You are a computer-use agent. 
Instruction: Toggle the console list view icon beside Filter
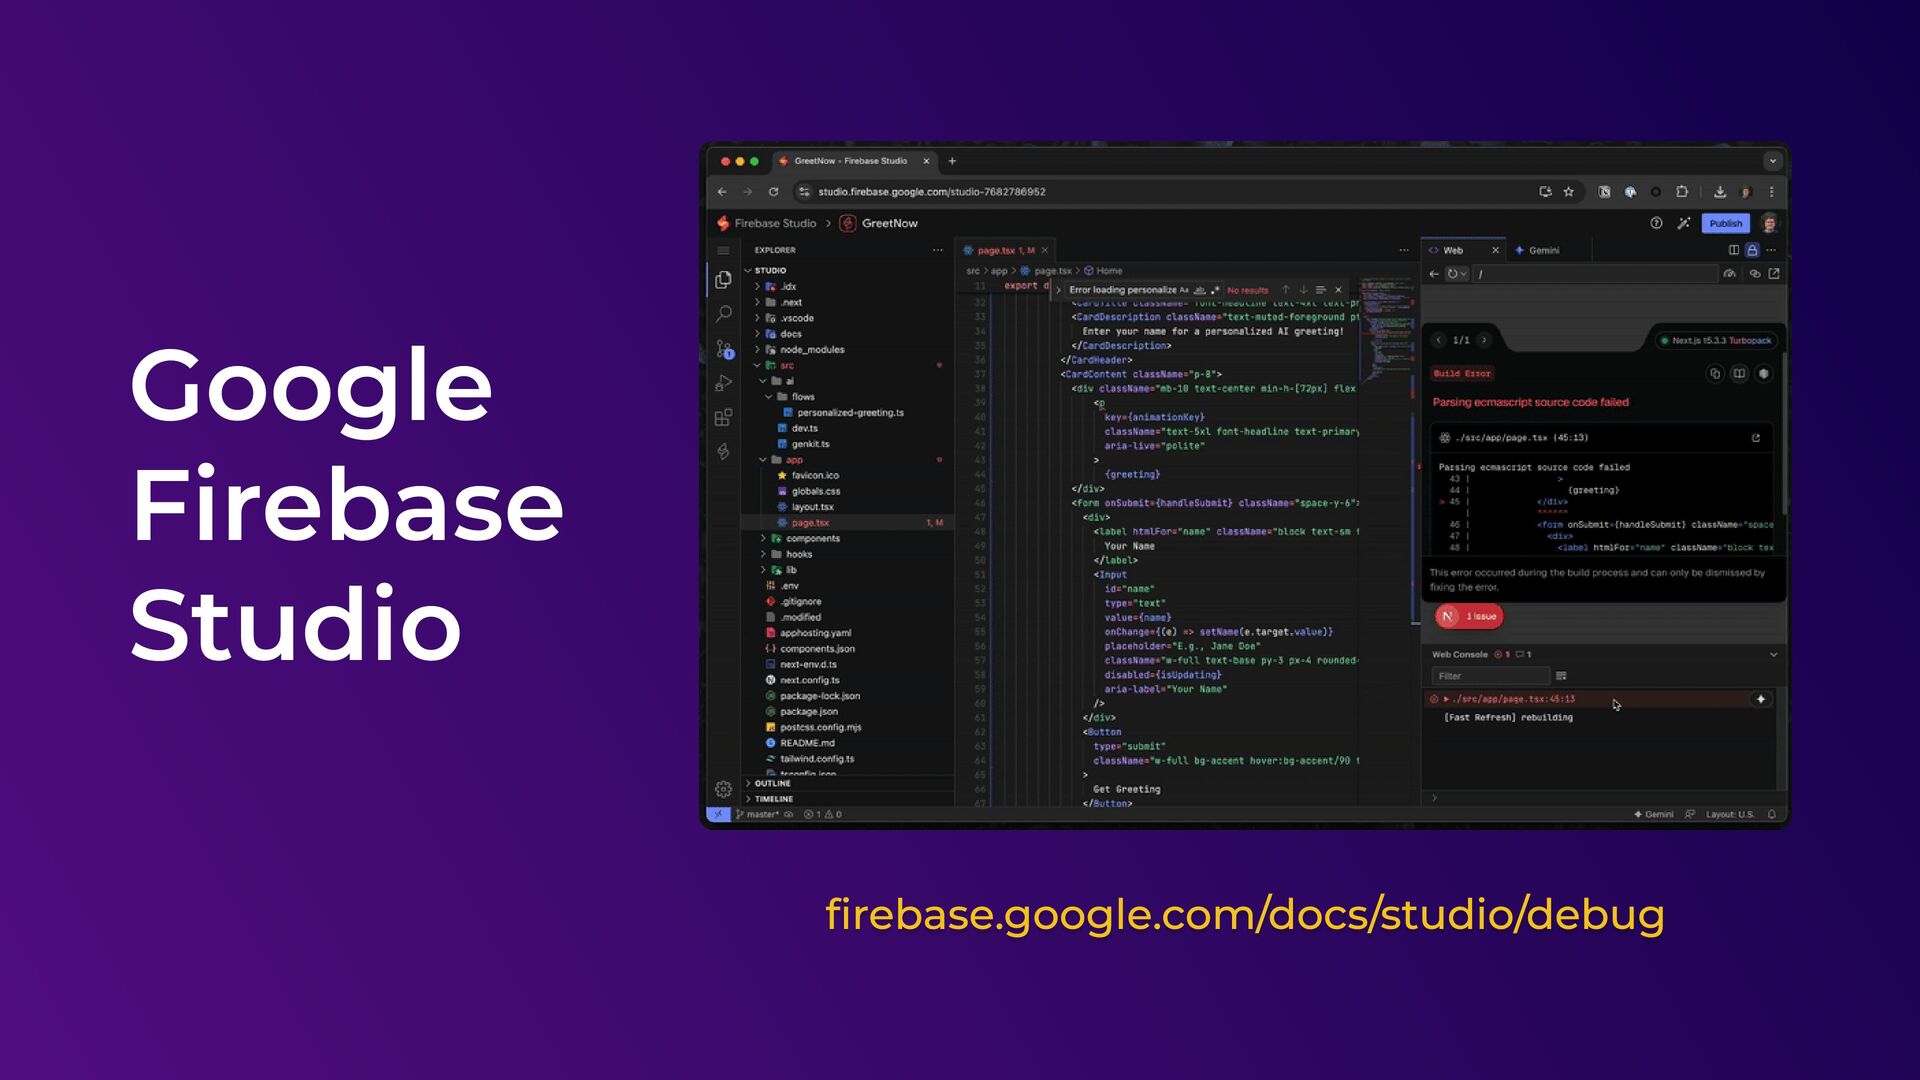click(1561, 676)
